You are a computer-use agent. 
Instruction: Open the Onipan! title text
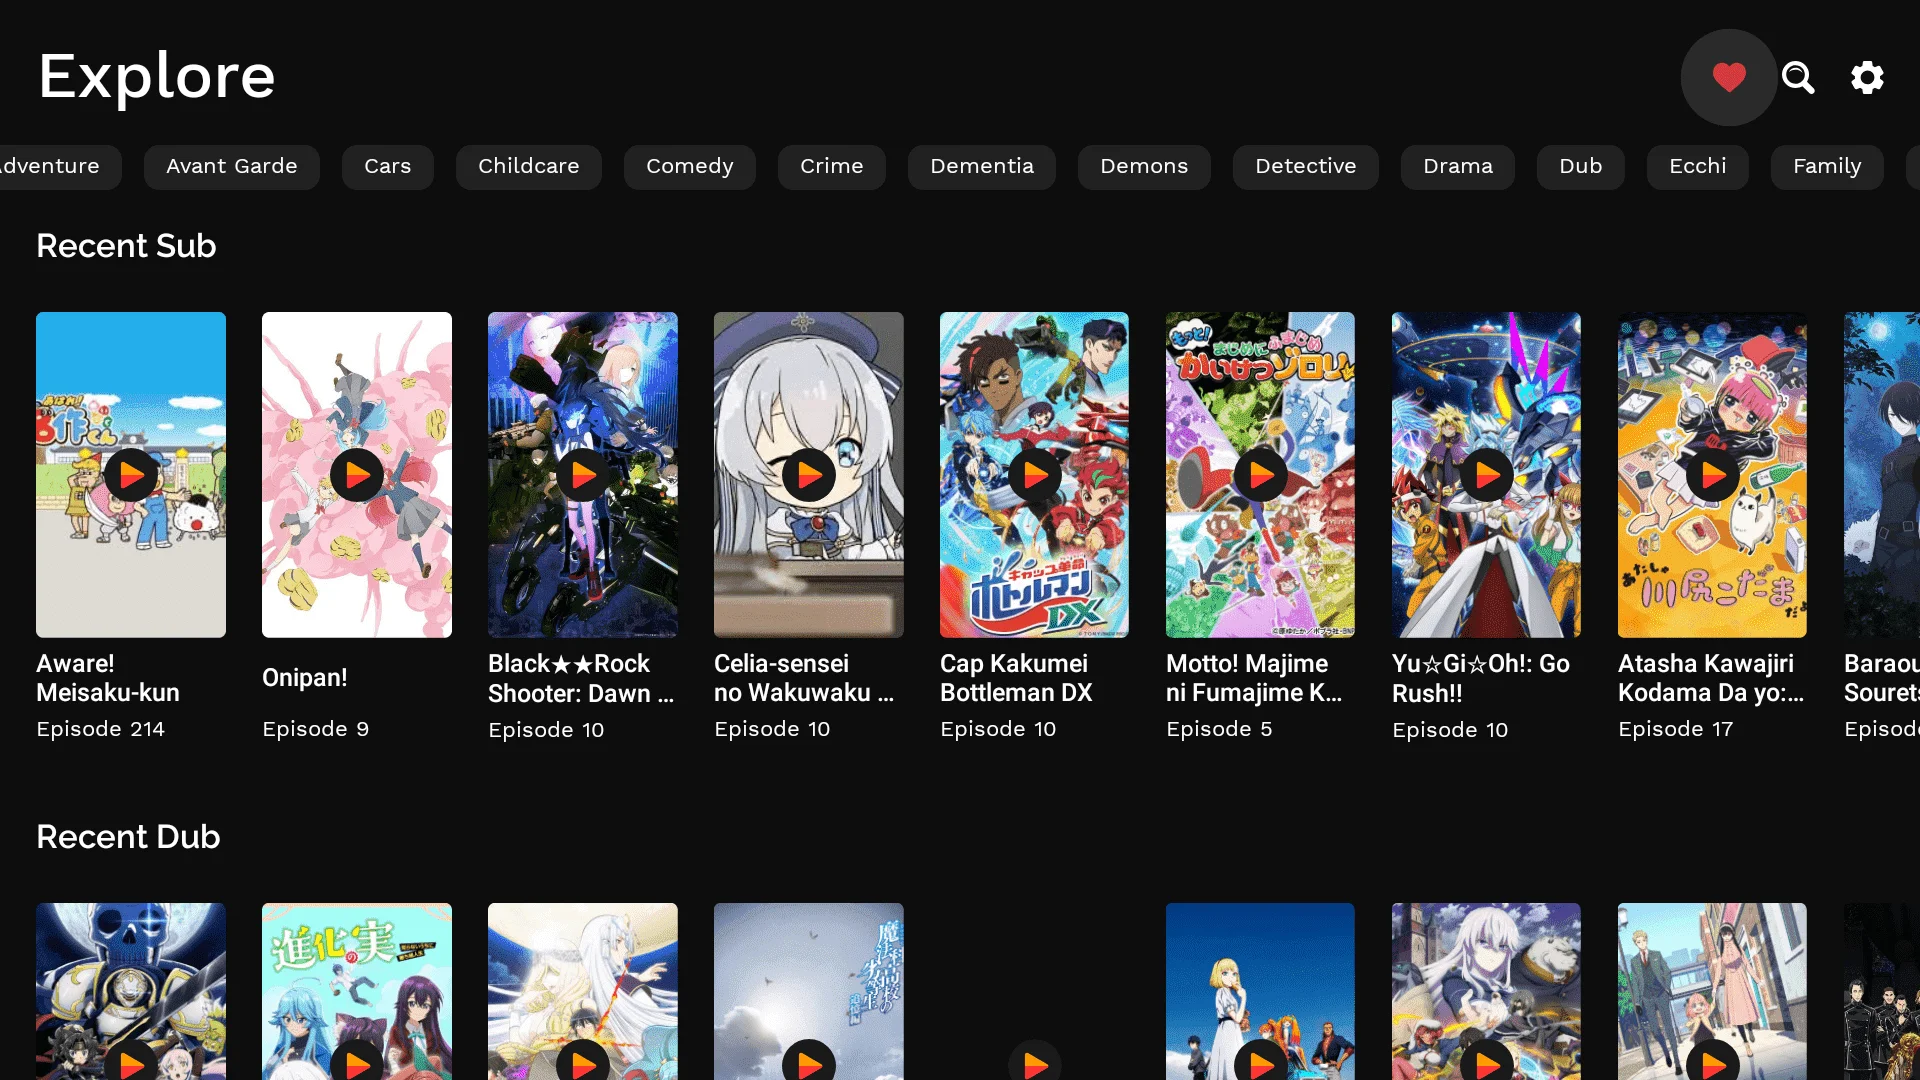(x=305, y=678)
